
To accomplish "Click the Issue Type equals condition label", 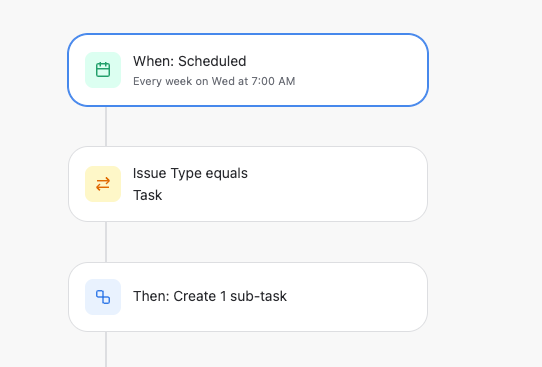I will point(190,173).
